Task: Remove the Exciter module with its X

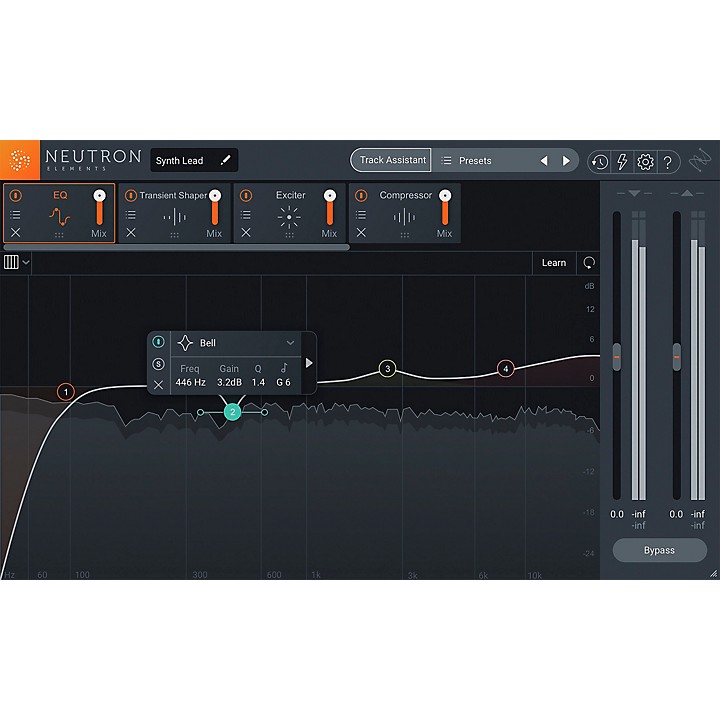Action: (x=246, y=233)
